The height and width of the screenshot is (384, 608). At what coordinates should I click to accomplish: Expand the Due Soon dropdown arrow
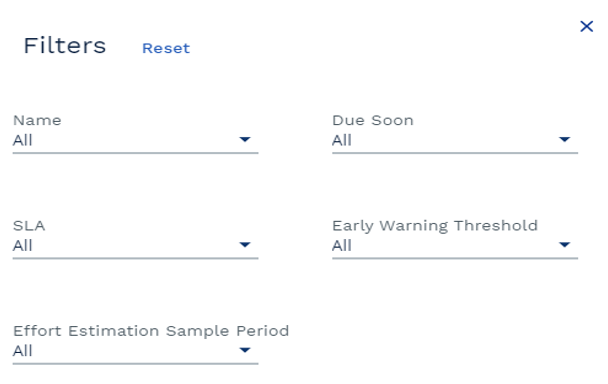[x=564, y=139]
